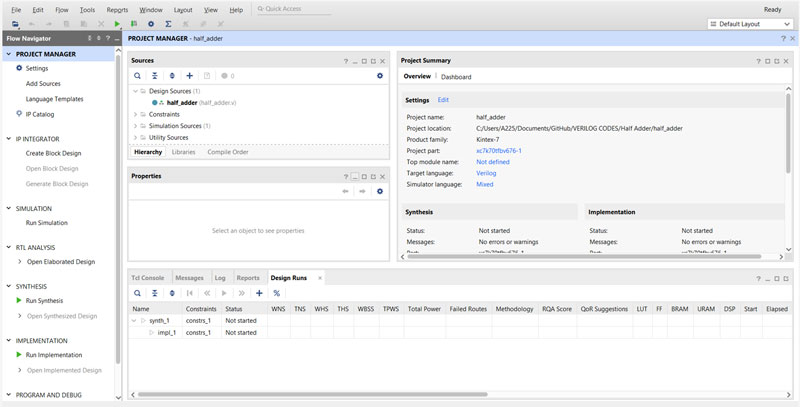Open Settings gear in main toolbar
This screenshot has height=407, width=800.
pos(151,23)
